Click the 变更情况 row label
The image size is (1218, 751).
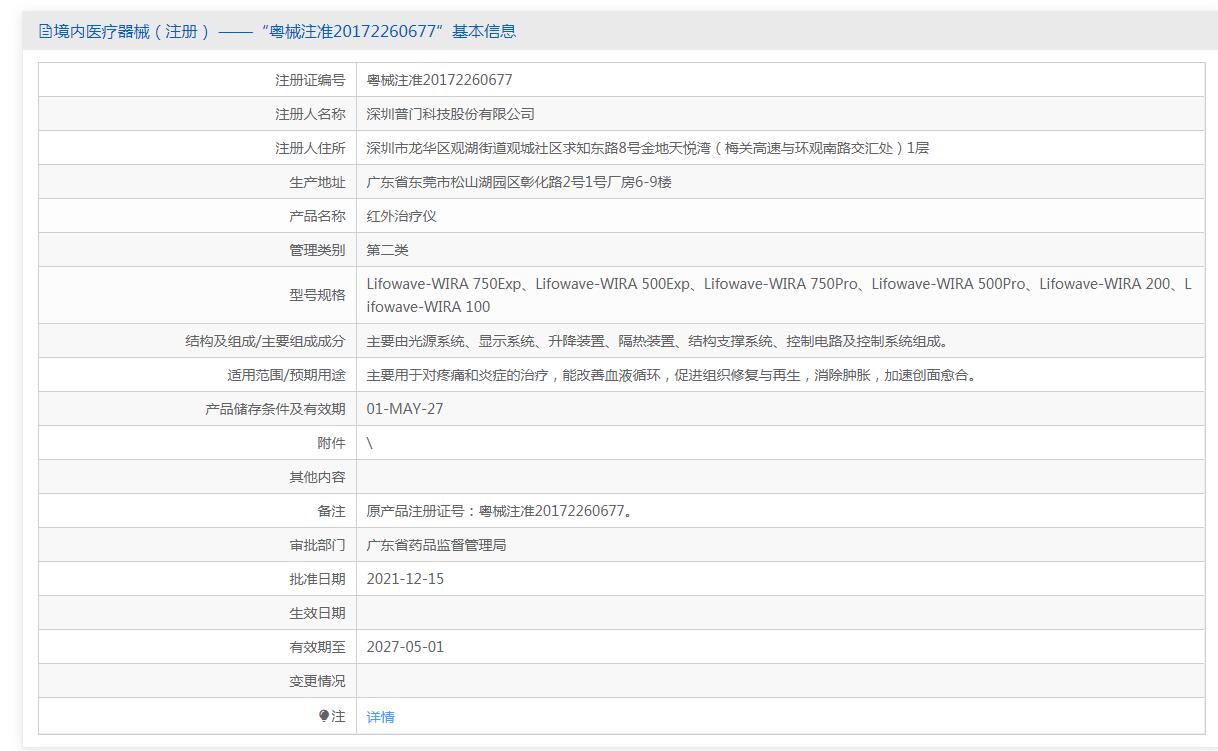click(x=317, y=681)
